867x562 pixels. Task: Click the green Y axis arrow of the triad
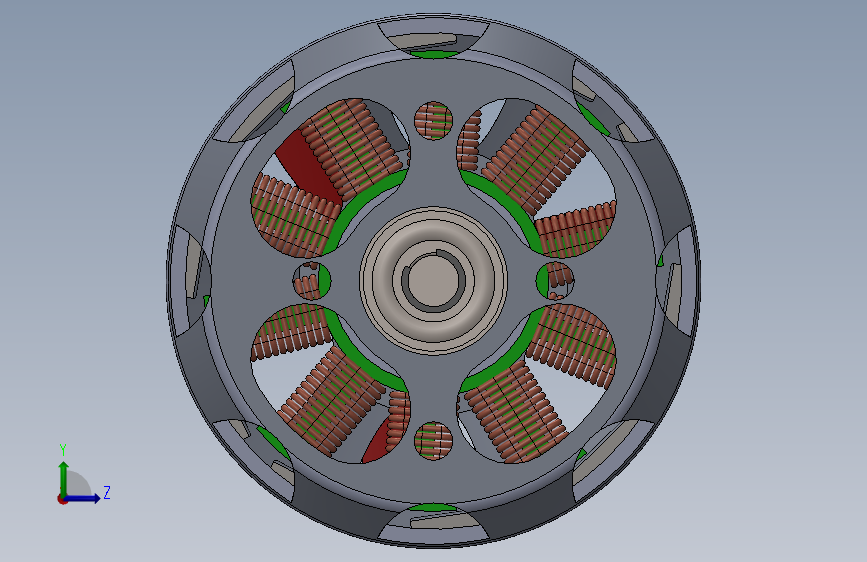64,478
